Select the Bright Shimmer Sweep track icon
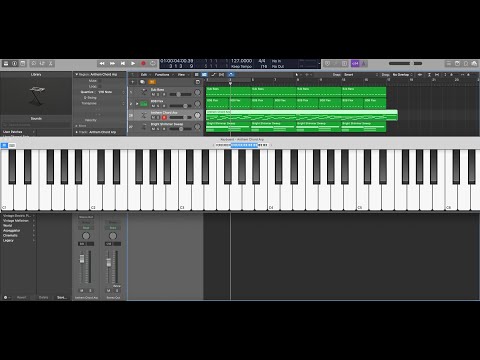Viewport: 480px width, 360px height. [x=144, y=126]
